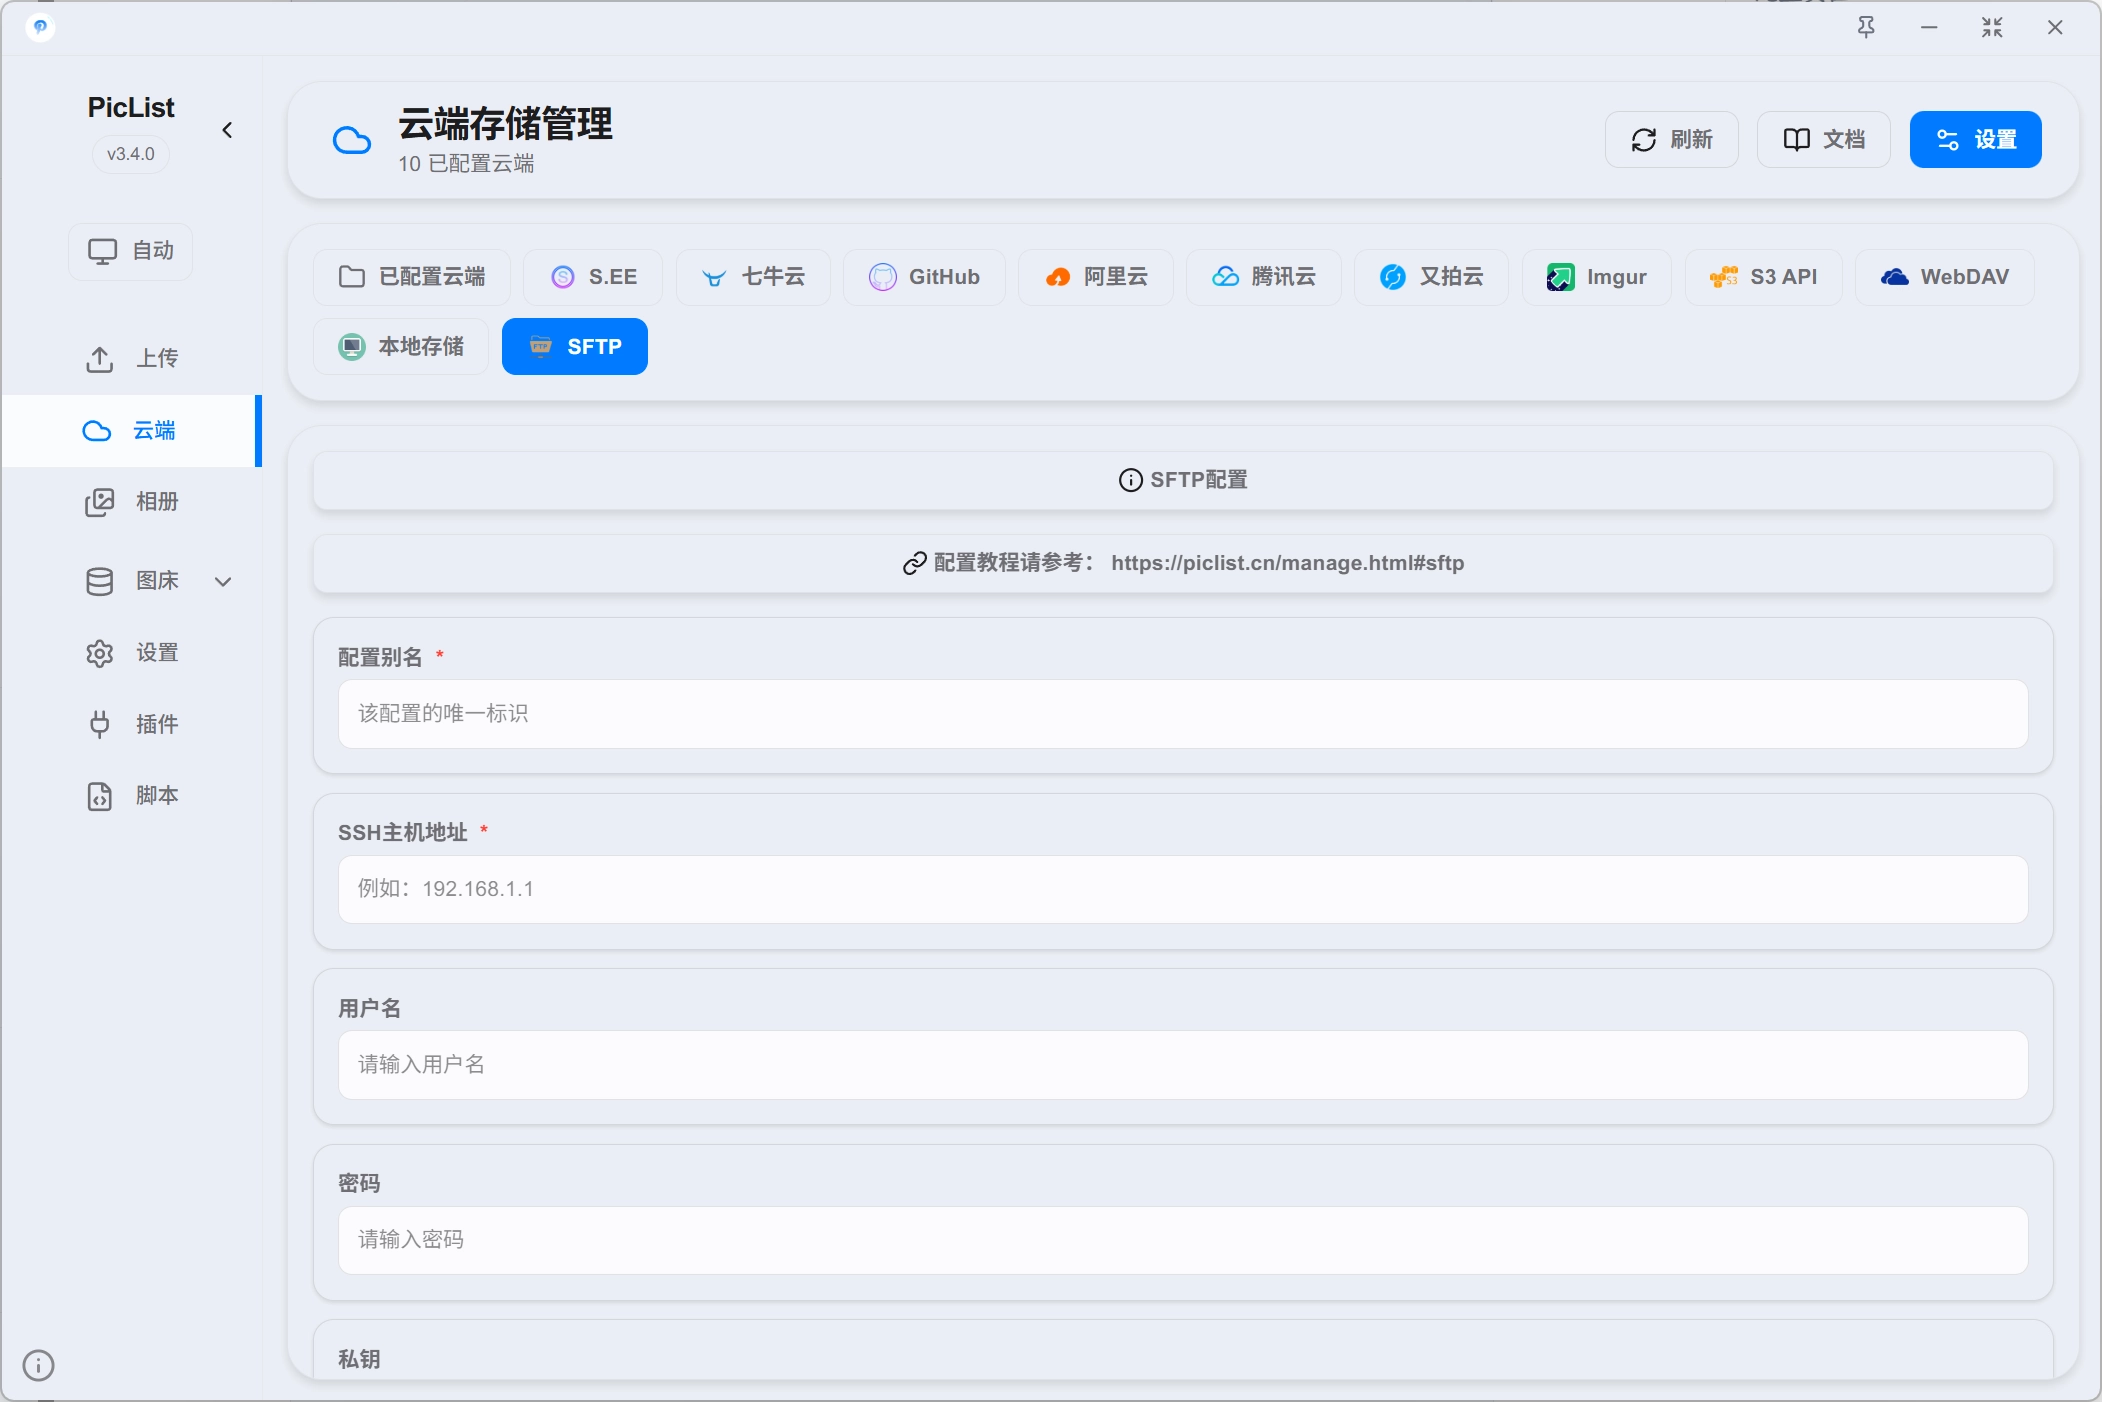Screen dimensions: 2102x1402
Task: Expand the 图床 submenu chevron
Action: (223, 581)
